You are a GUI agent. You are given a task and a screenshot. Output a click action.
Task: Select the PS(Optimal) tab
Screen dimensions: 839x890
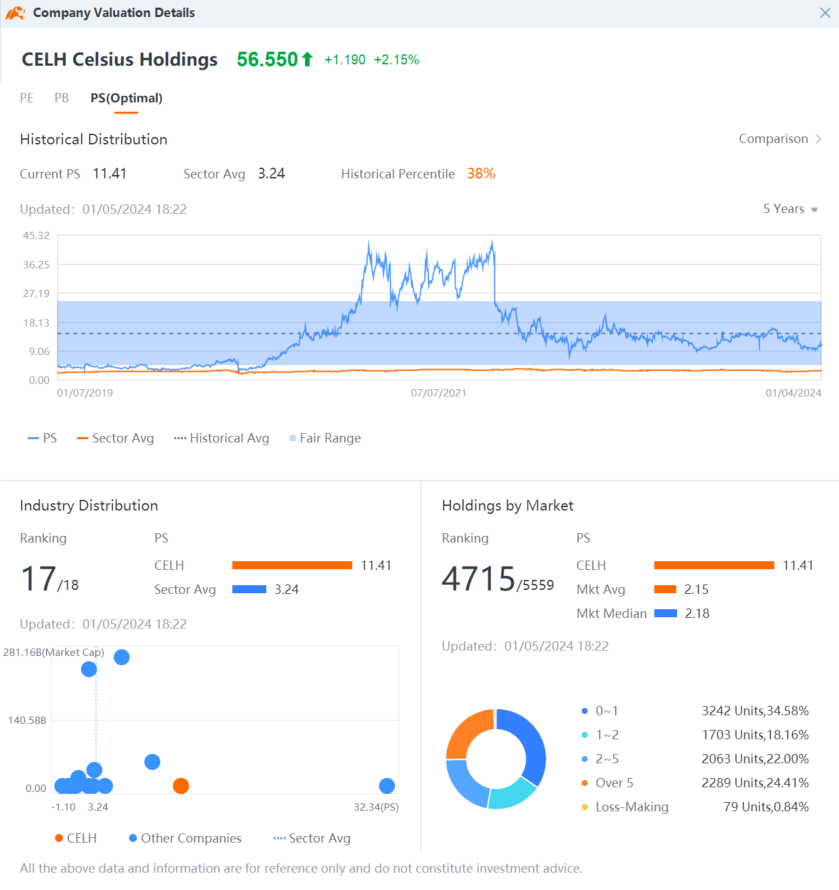tap(126, 98)
